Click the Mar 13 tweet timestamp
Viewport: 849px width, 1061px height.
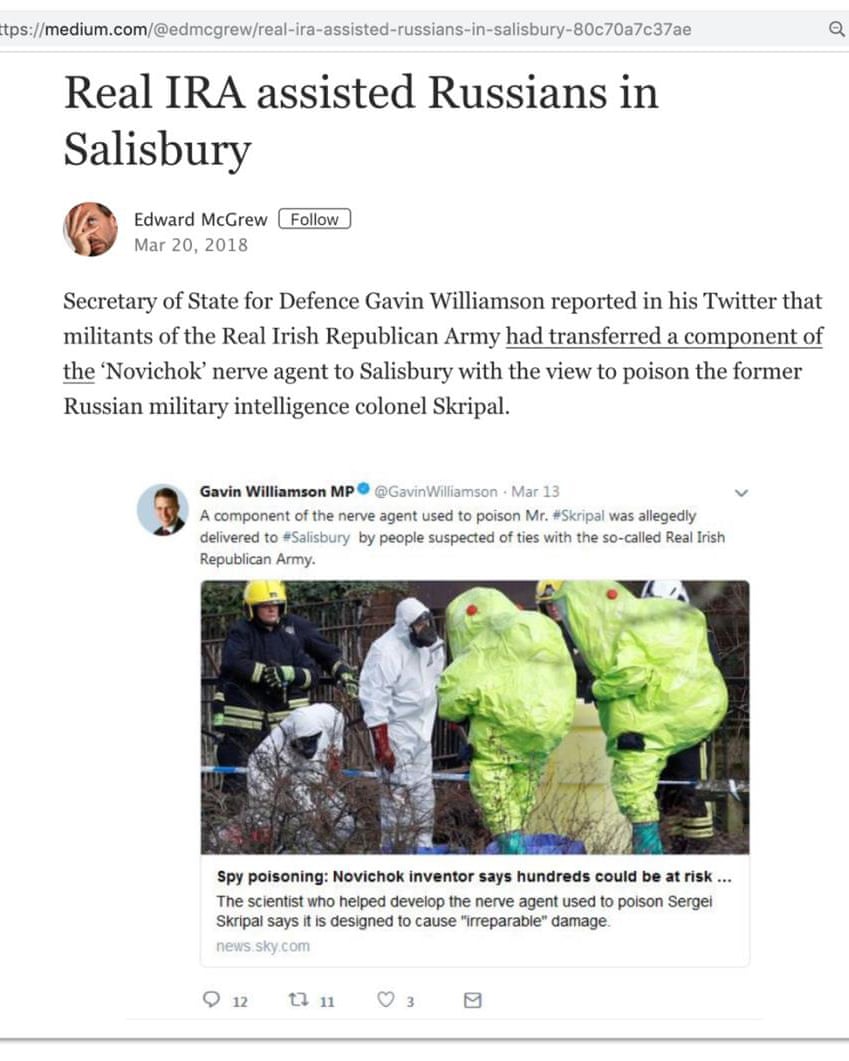click(x=535, y=491)
